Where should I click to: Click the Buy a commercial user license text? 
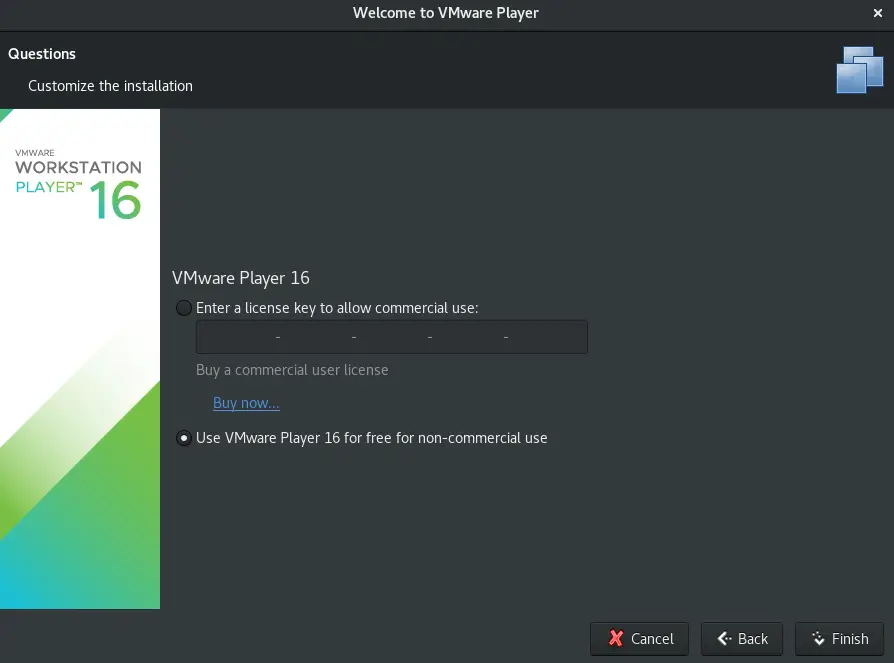292,370
